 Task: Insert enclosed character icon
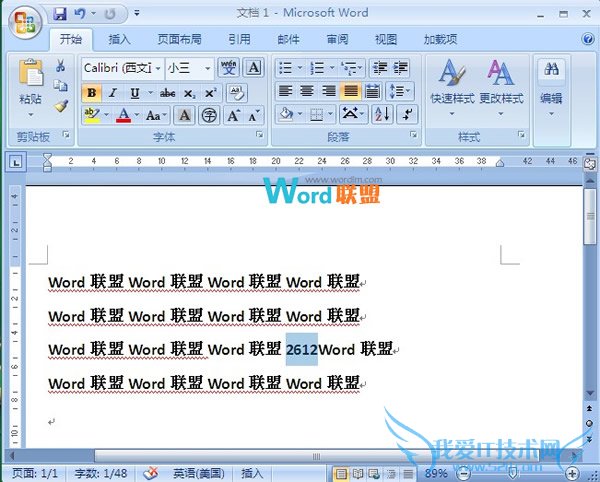click(209, 115)
